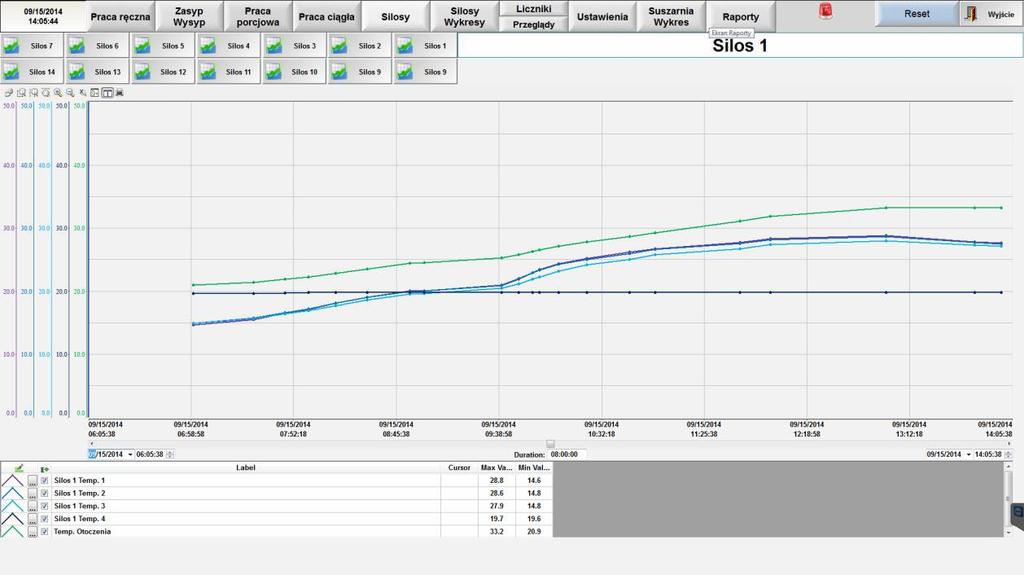Screen dimensions: 1024x575
Task: Click the pen edit icon in legend header
Action: [18, 468]
